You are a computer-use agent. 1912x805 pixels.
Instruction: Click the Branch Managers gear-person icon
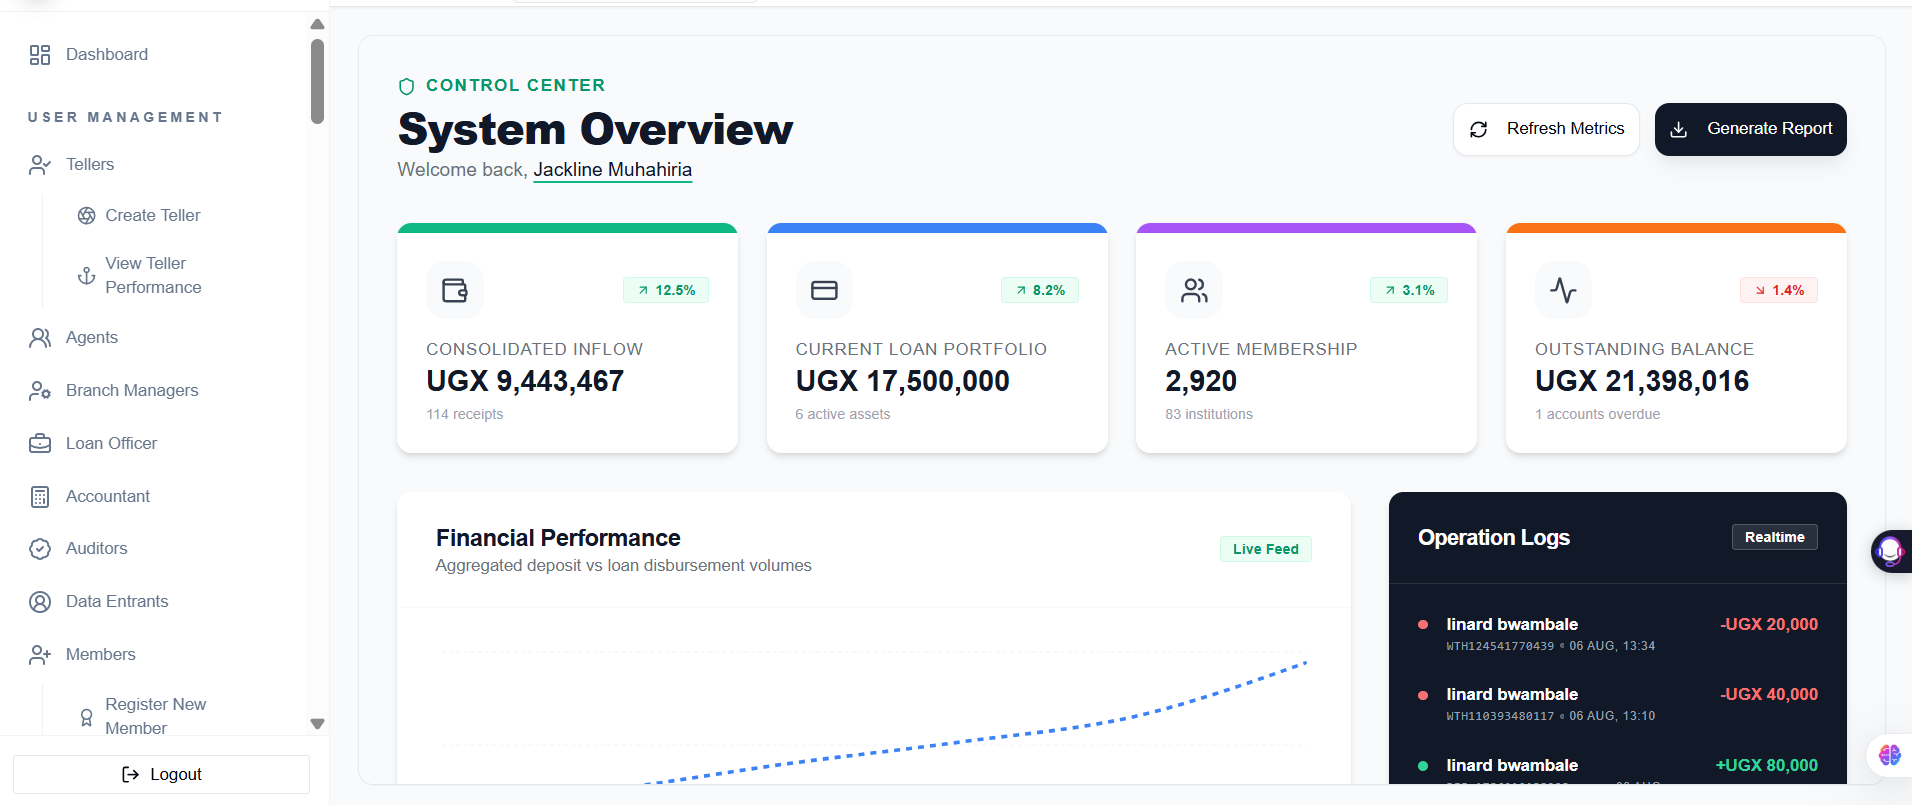[40, 391]
